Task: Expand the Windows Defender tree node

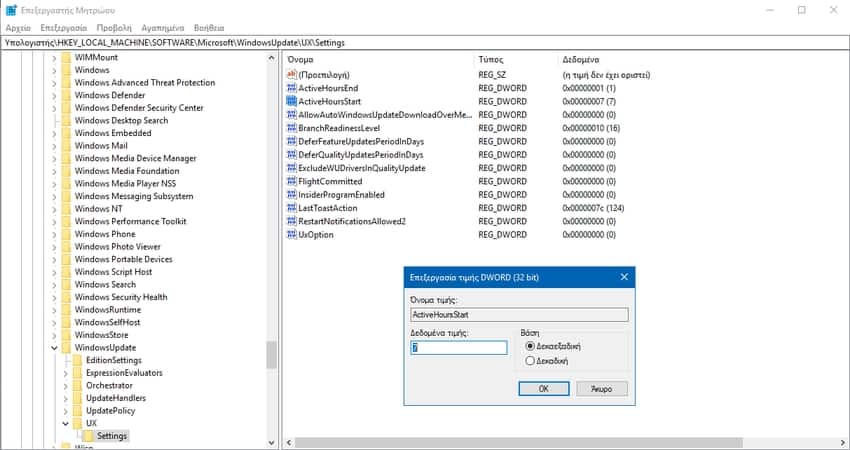Action: pos(54,95)
